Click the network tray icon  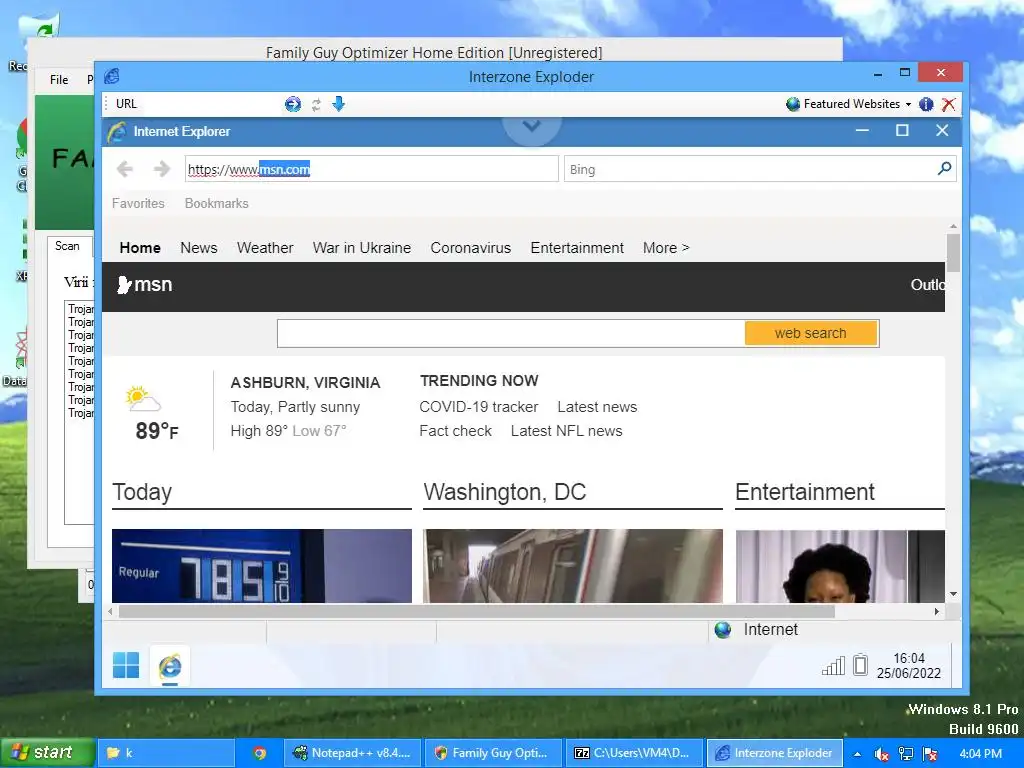point(906,754)
